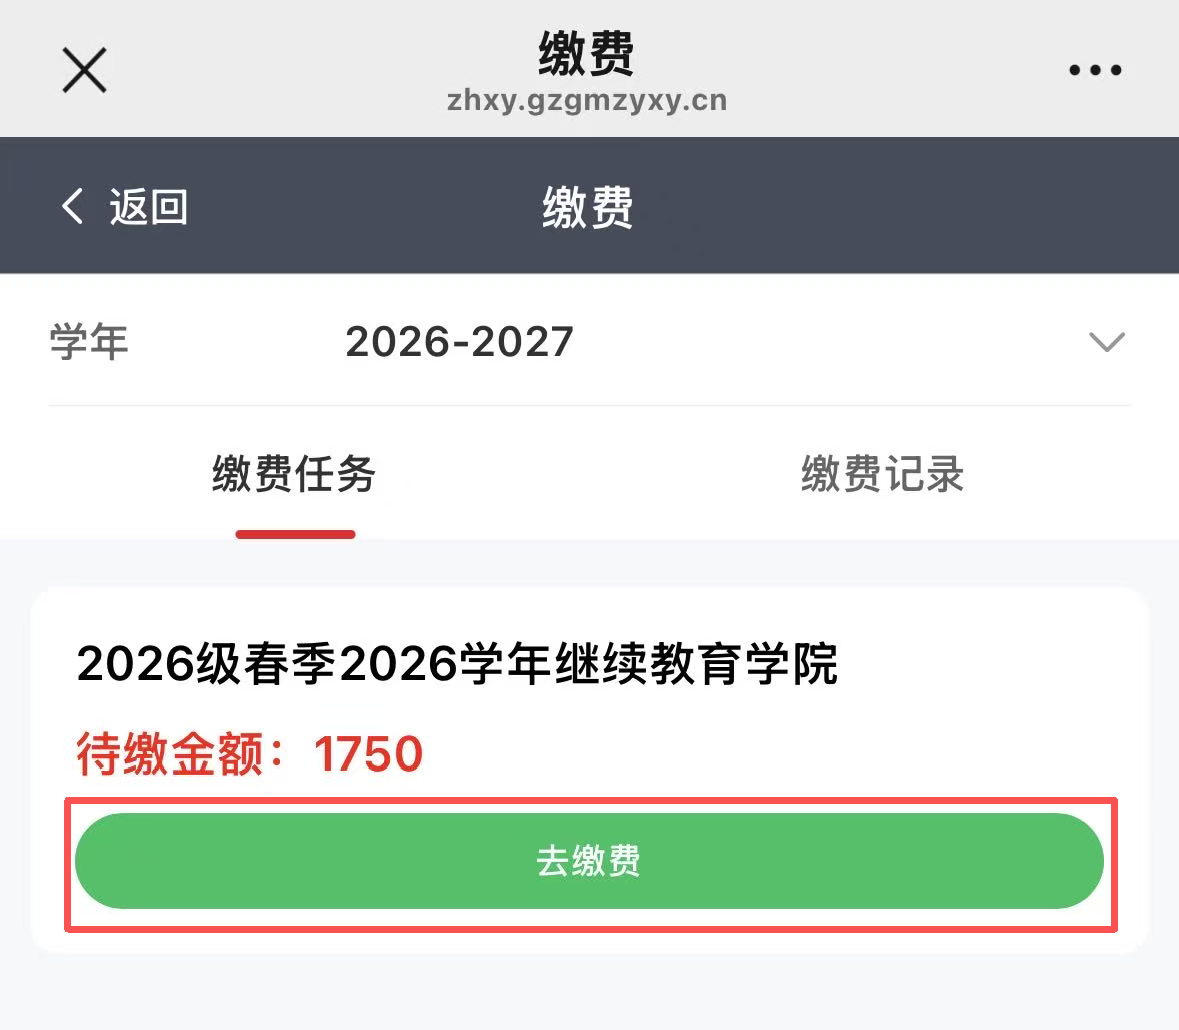Click the URL zhxy.gzgmzyxy.cn text

(x=588, y=100)
